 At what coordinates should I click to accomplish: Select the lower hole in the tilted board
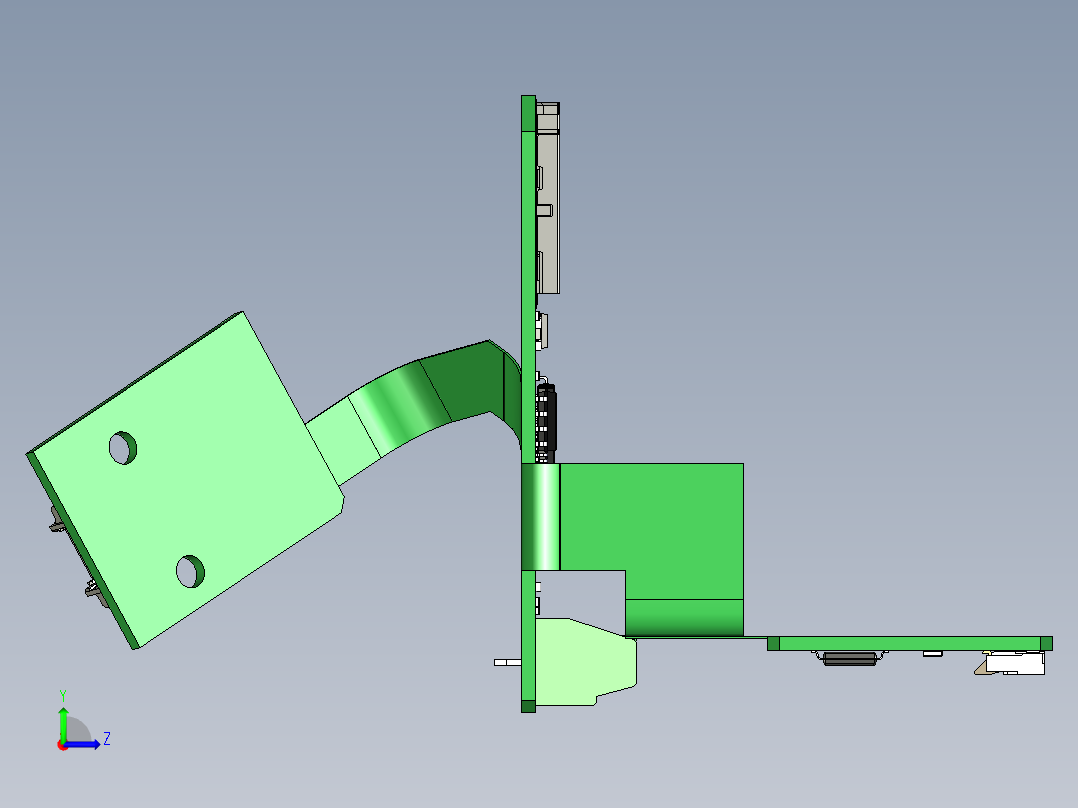pos(190,571)
